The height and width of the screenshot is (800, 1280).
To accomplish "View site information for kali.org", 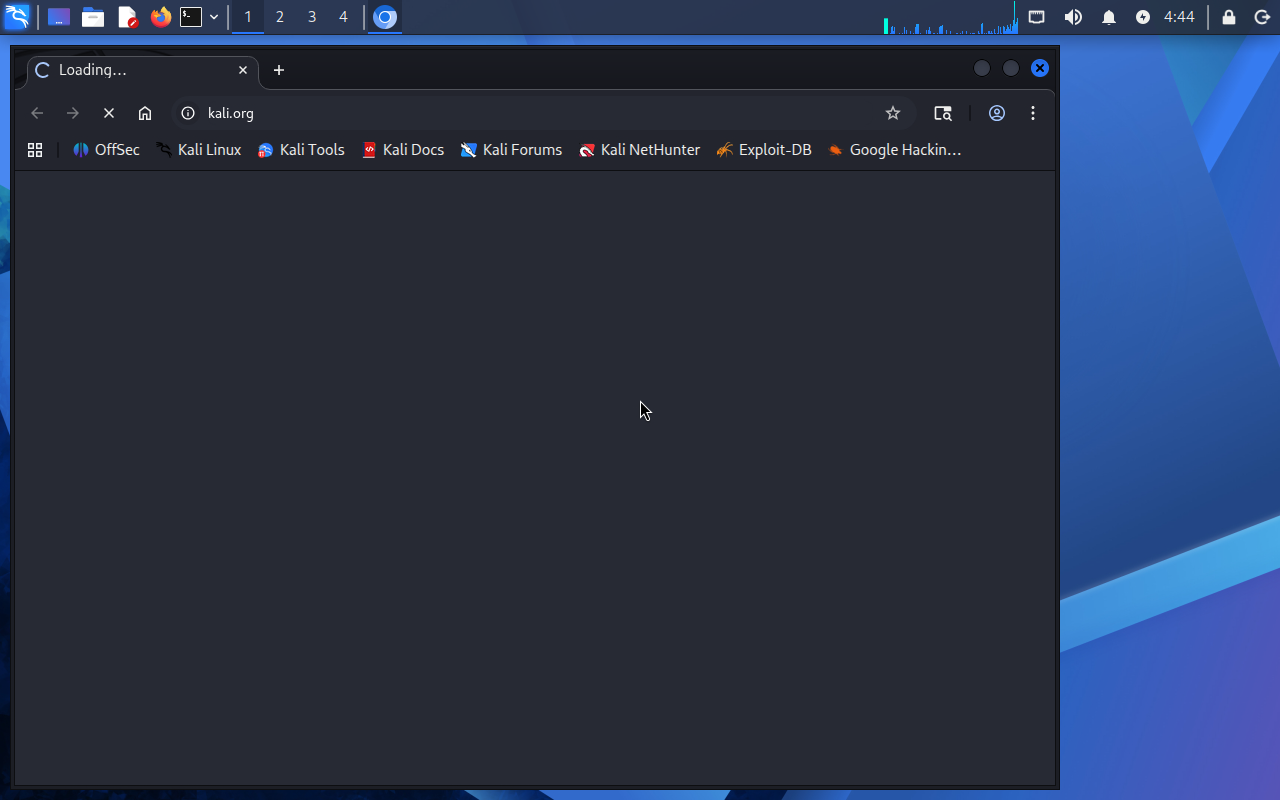I will pos(188,113).
